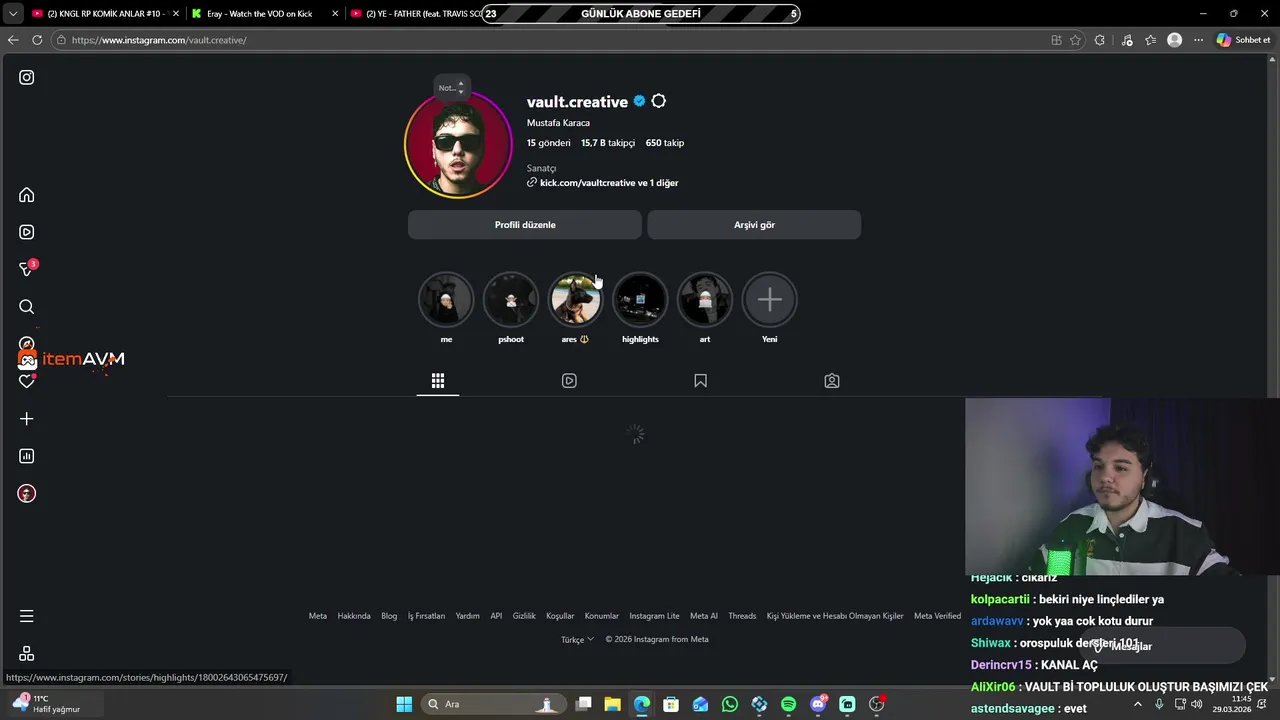Open Spotify from the taskbar
Viewport: 1280px width, 720px height.
788,704
